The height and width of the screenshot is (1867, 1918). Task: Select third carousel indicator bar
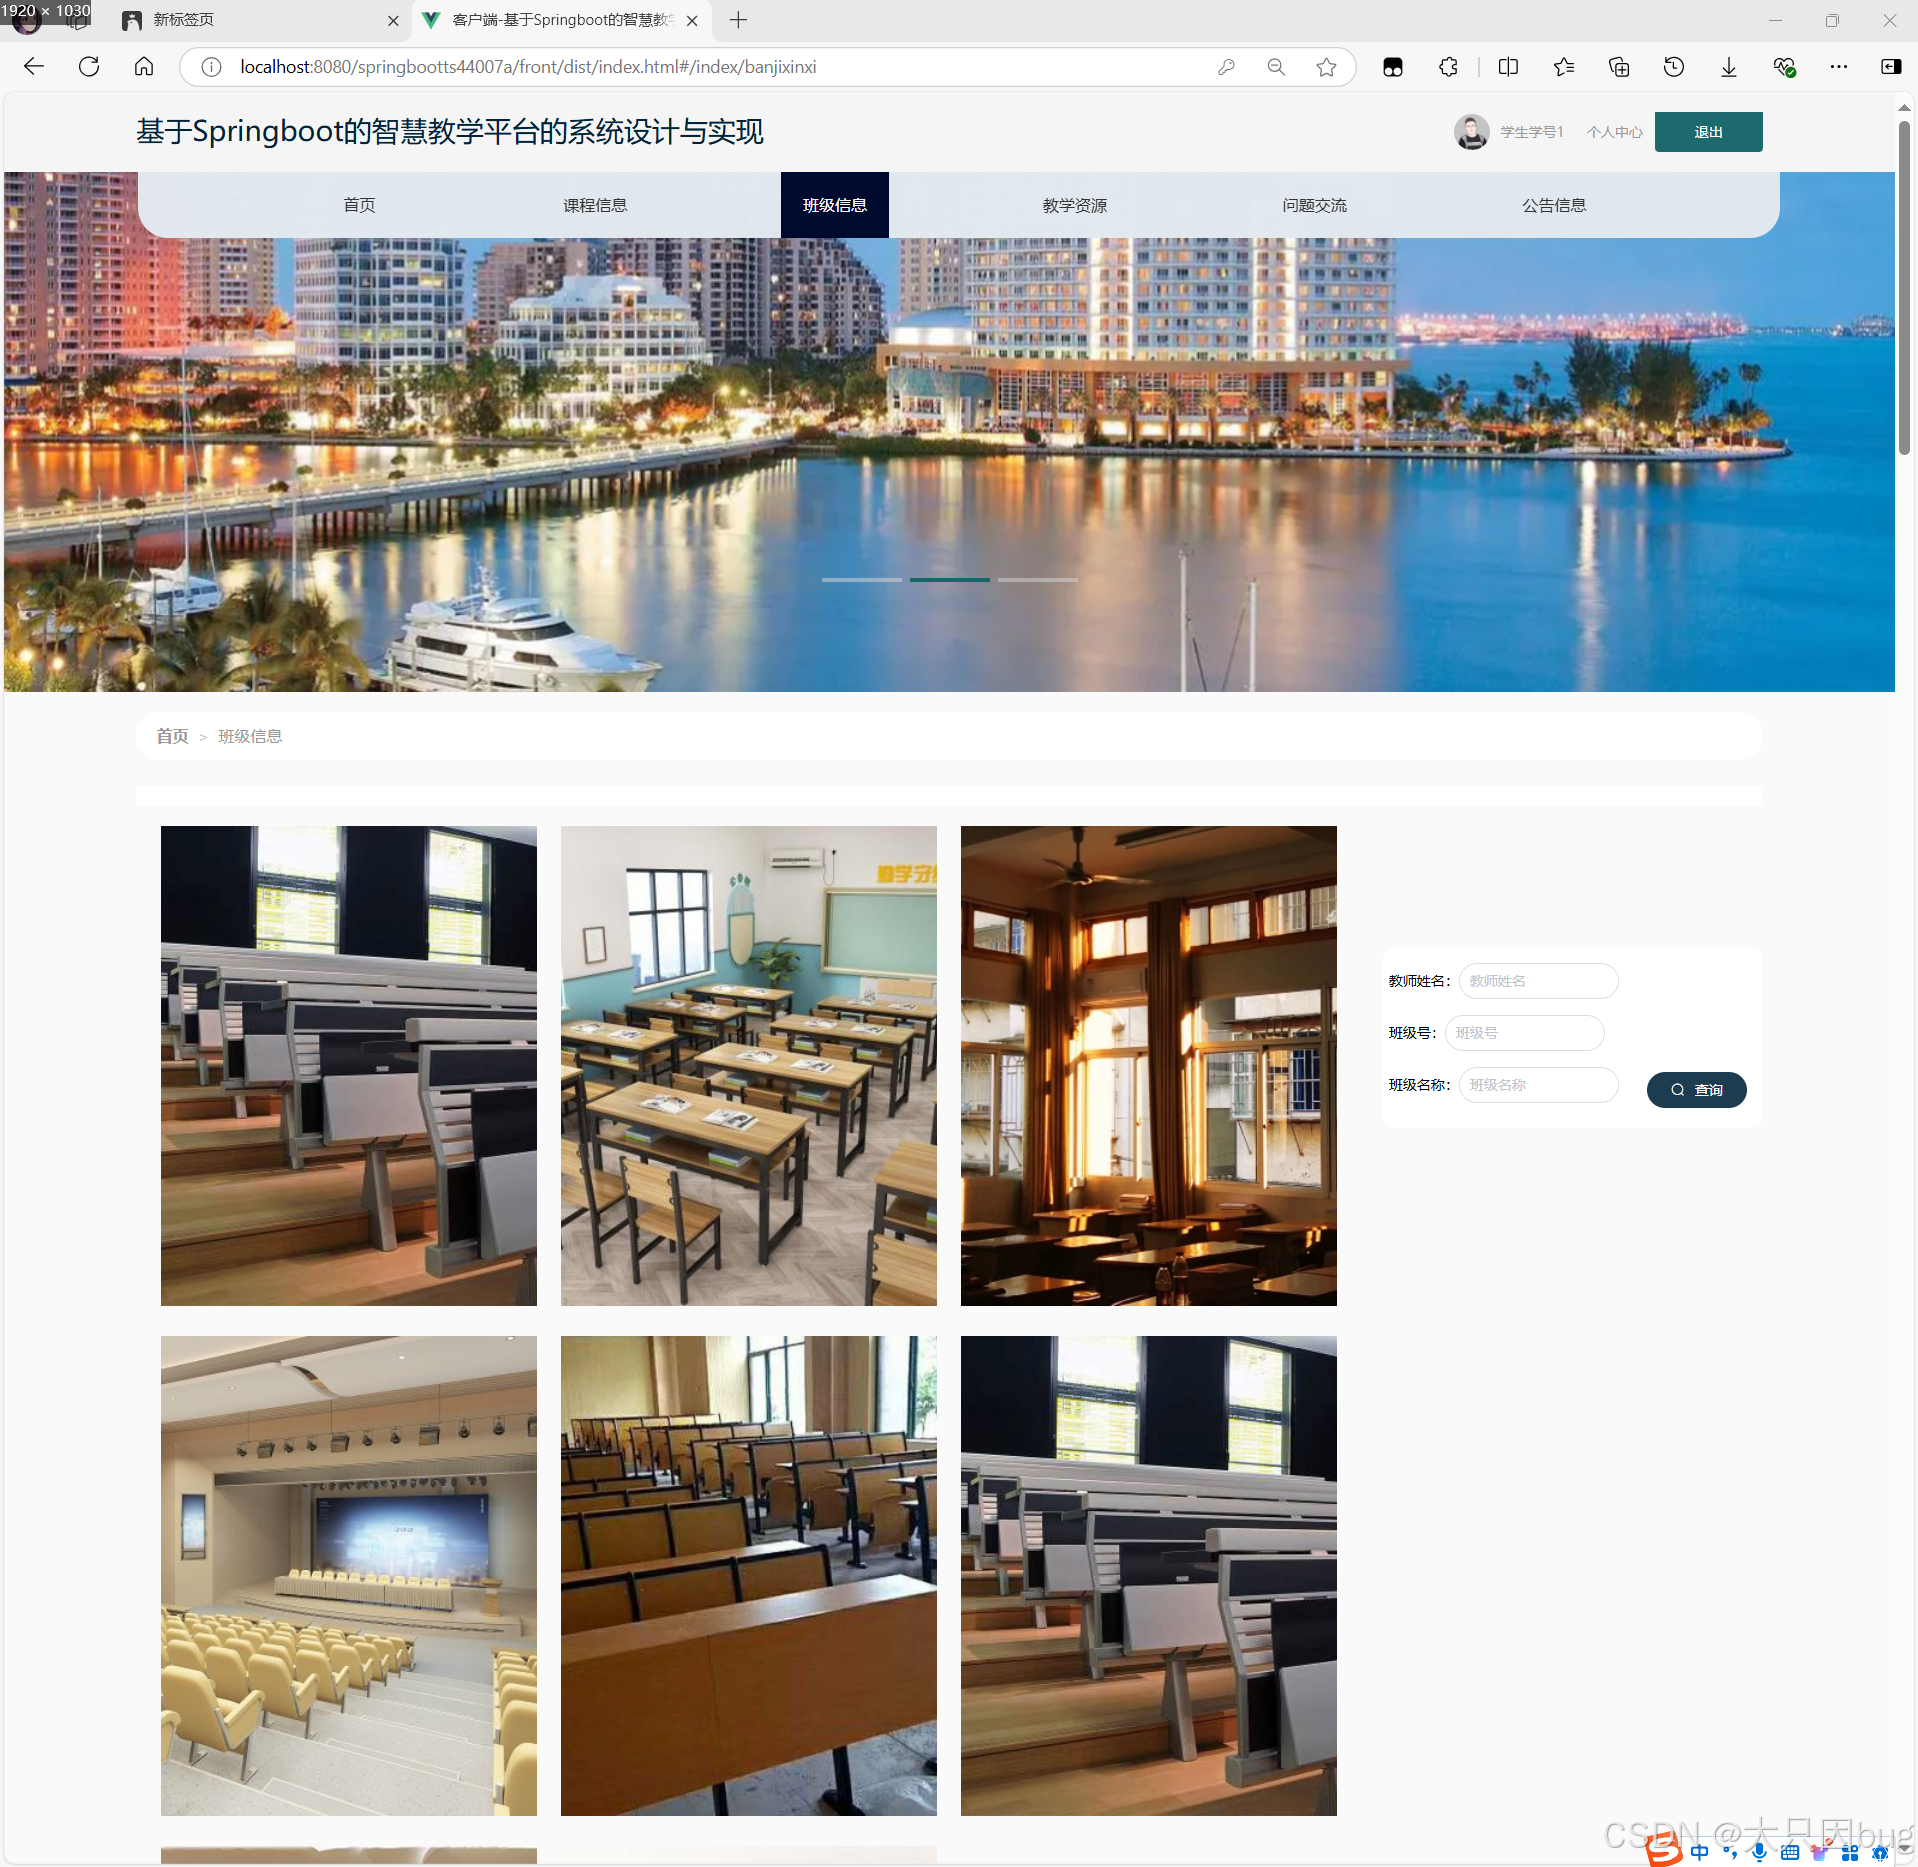(x=1037, y=580)
